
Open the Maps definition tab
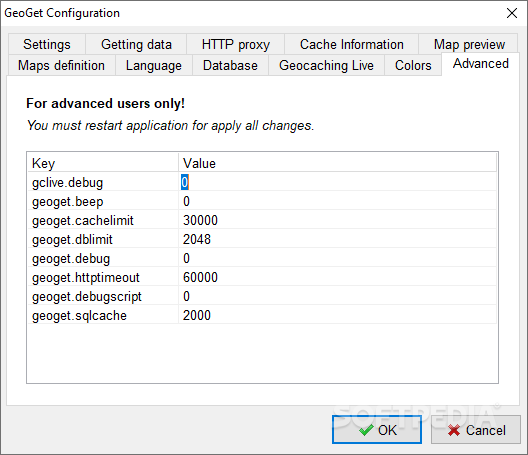(x=61, y=65)
